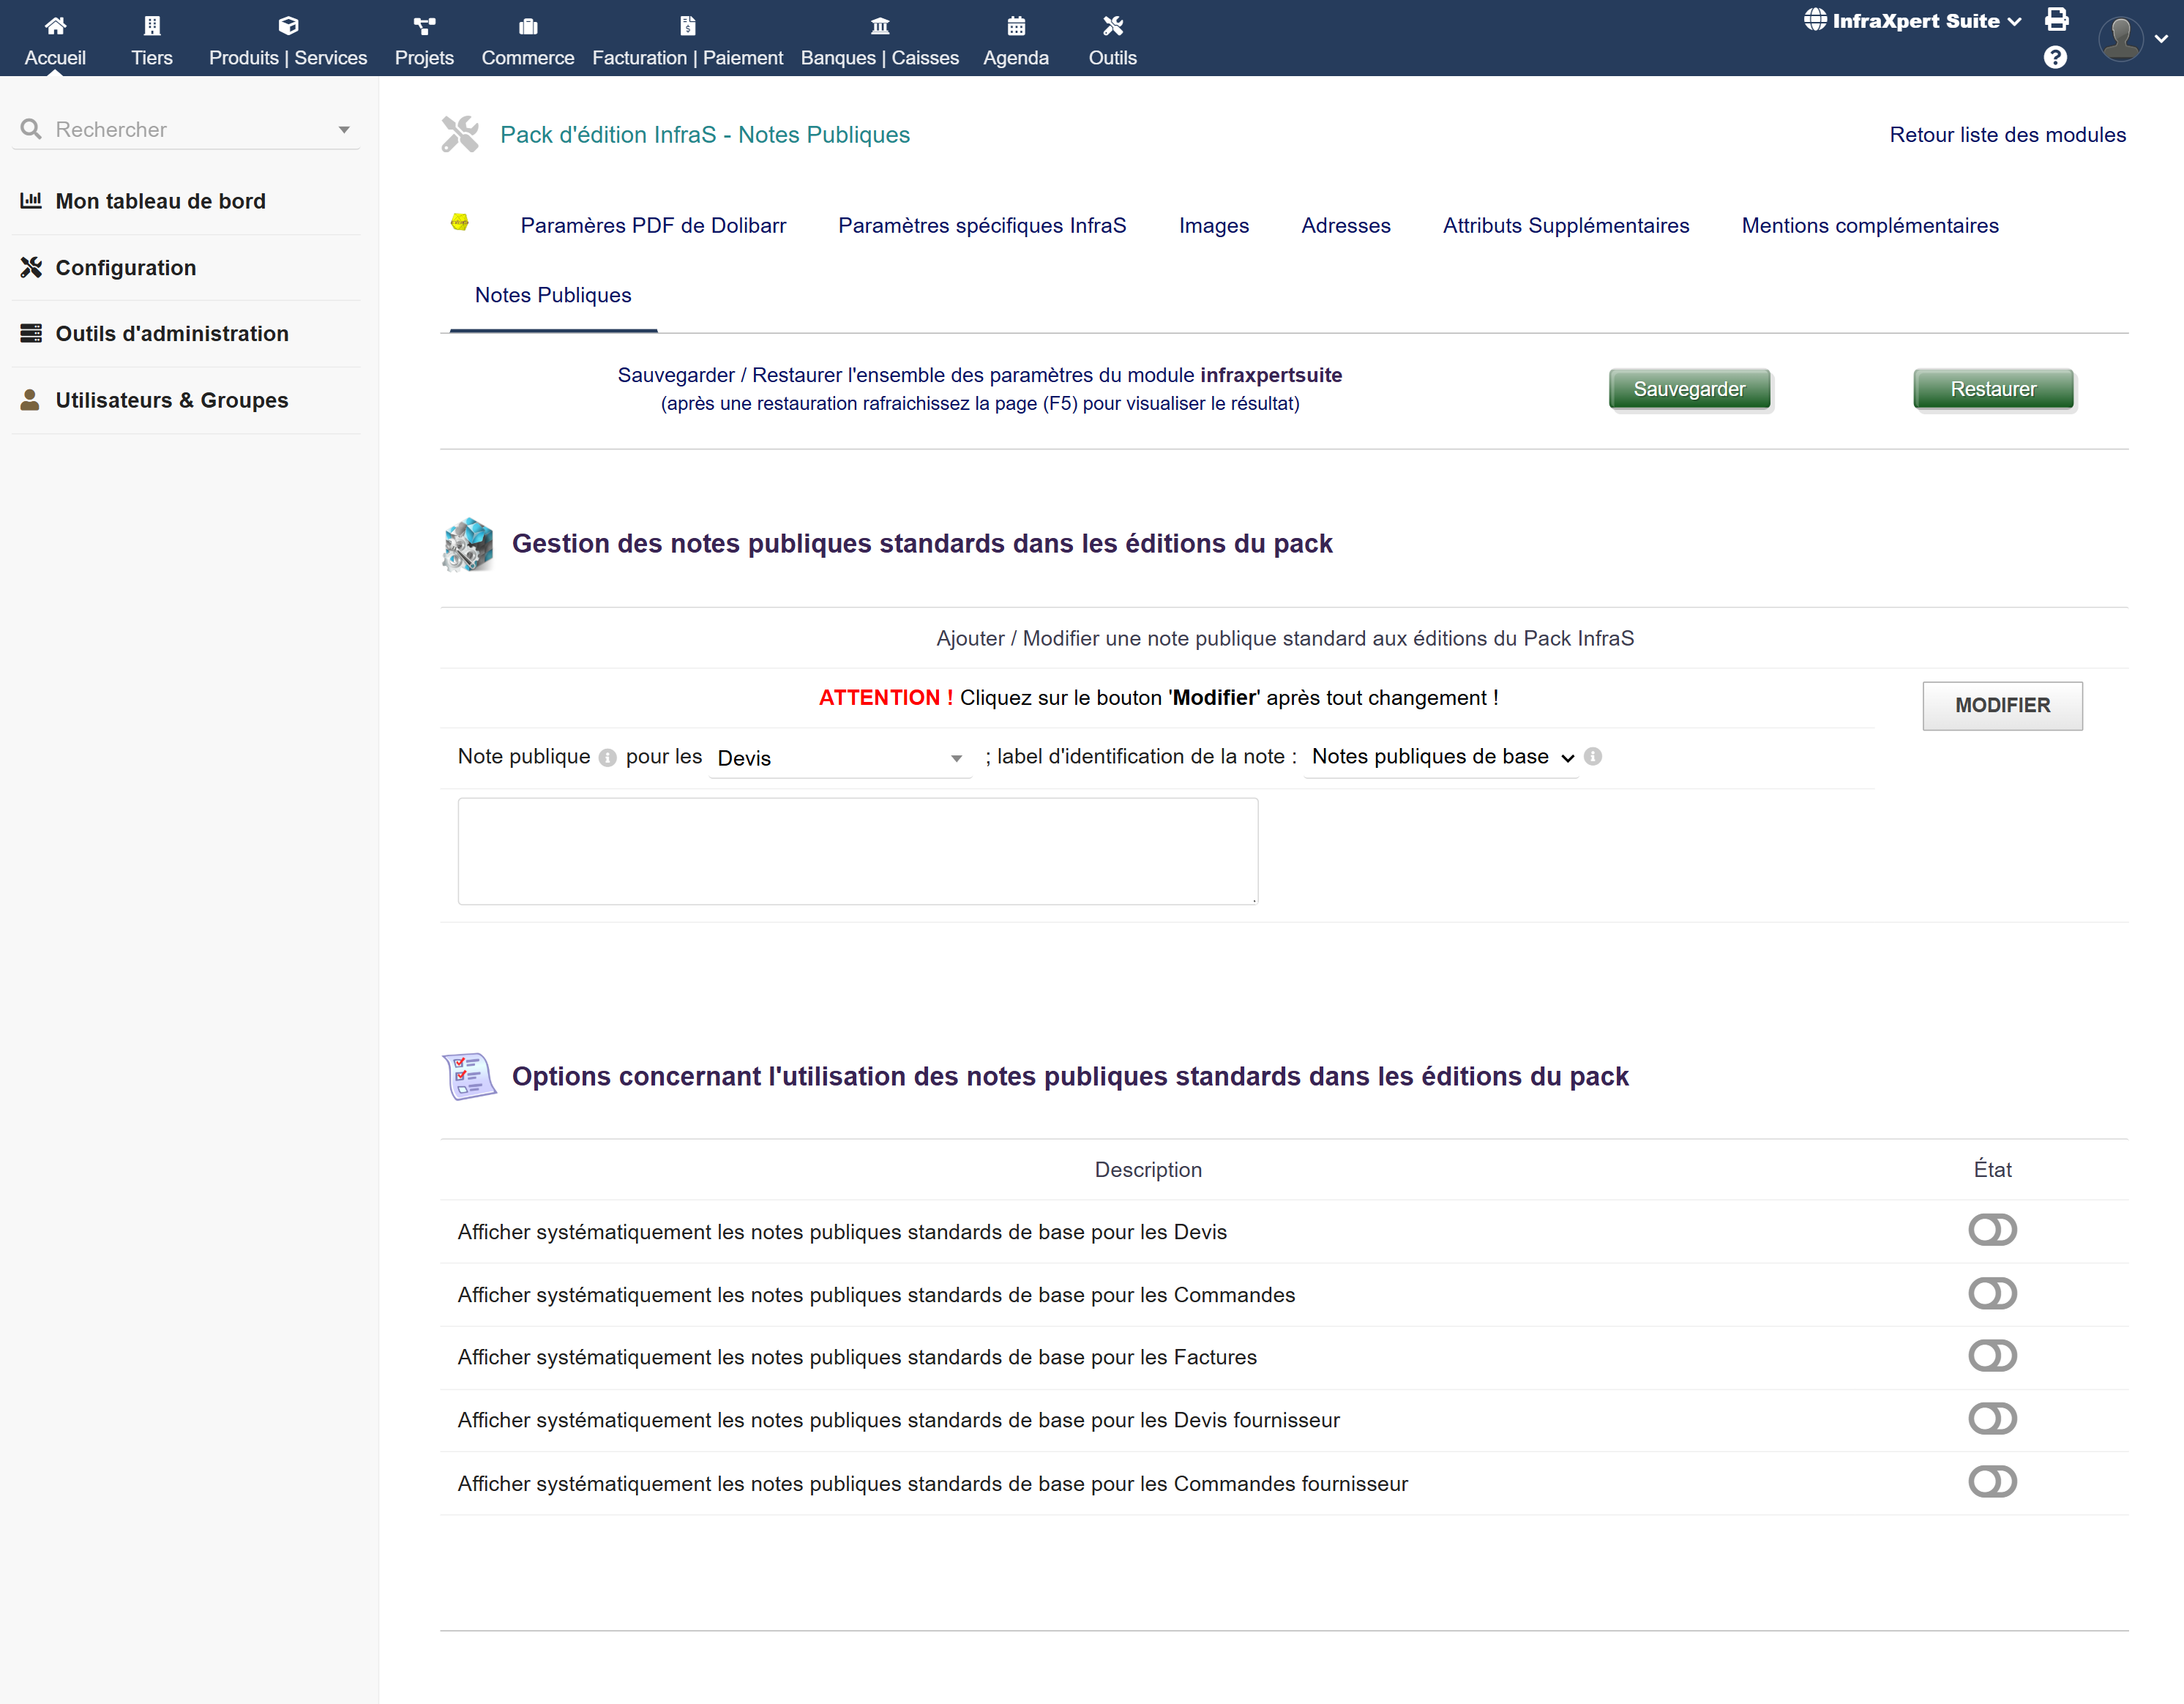Open Notes publiques de base dropdown
The image size is (2184, 1704).
[x=1441, y=757]
